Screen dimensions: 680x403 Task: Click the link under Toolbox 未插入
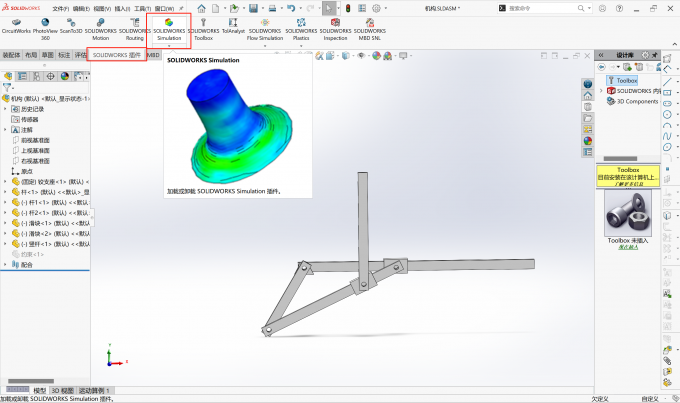click(628, 247)
